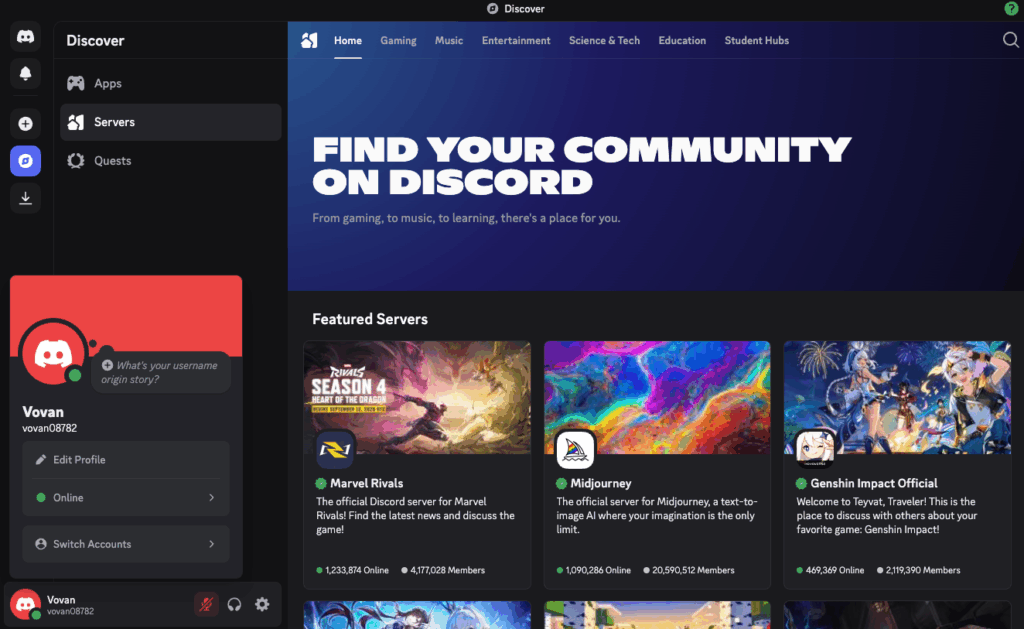Viewport: 1024px width, 629px height.
Task: Click the Midjourney server title
Action: [601, 483]
